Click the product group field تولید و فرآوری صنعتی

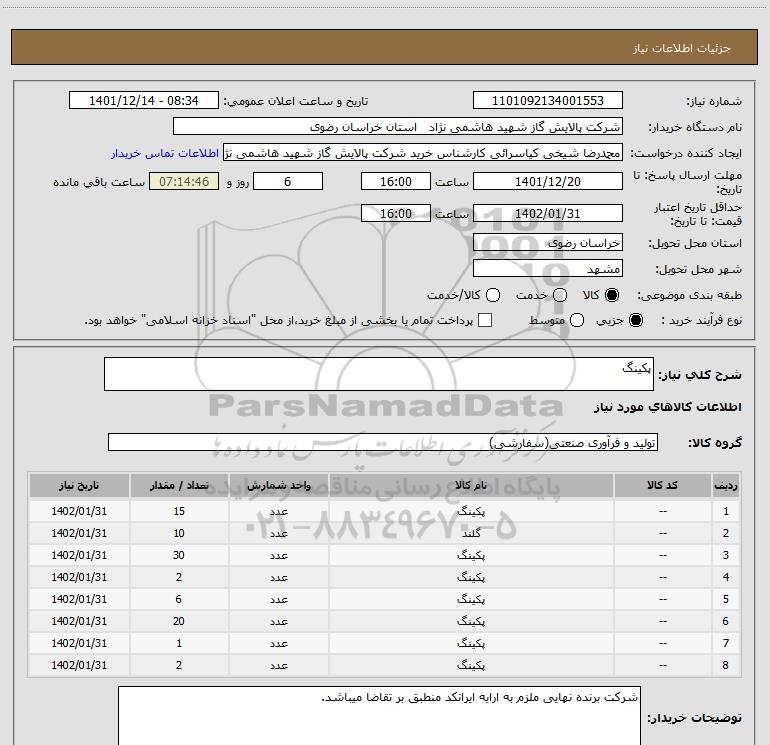point(383,442)
